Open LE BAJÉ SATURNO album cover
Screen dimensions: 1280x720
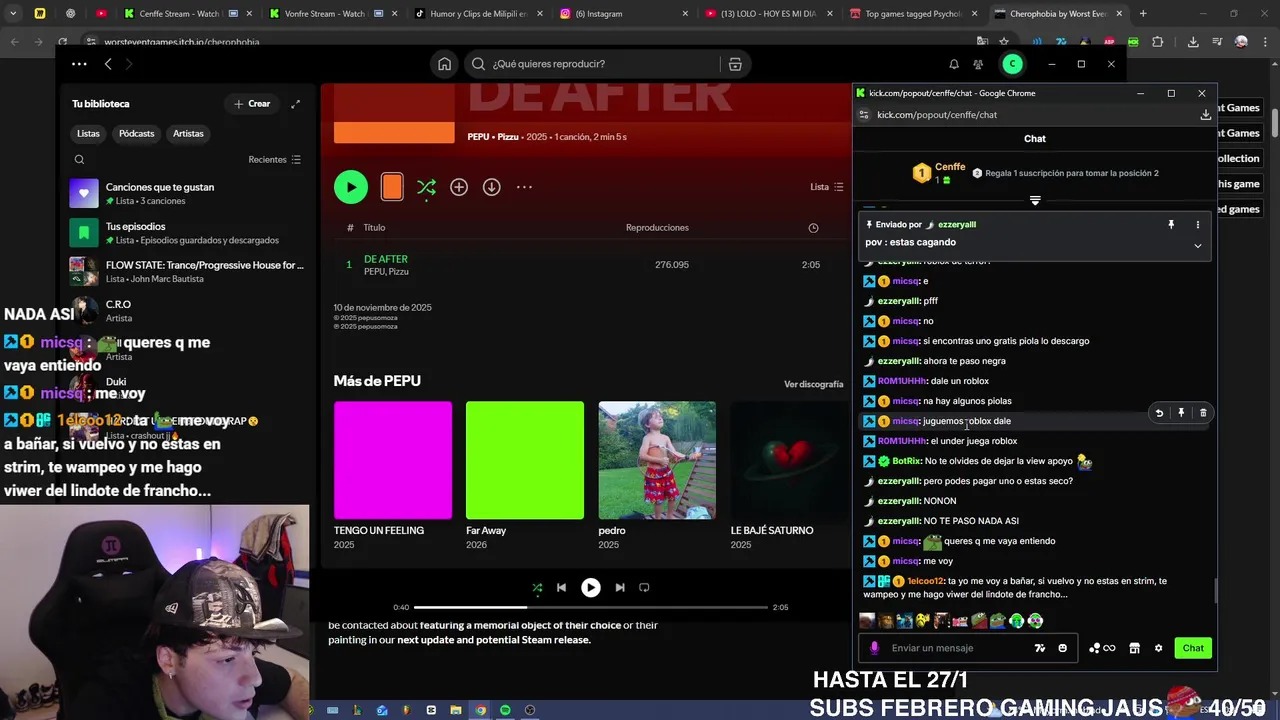click(x=788, y=460)
